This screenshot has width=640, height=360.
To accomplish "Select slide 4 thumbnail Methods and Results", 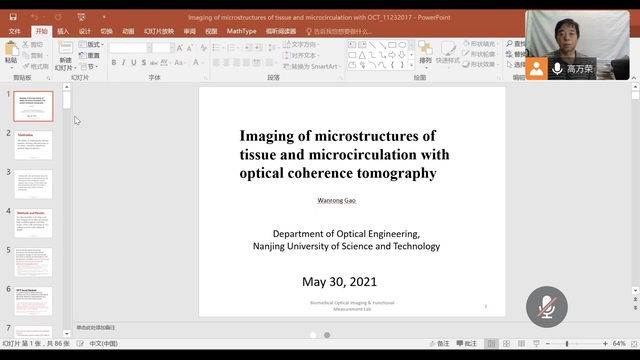I will pyautogui.click(x=33, y=223).
